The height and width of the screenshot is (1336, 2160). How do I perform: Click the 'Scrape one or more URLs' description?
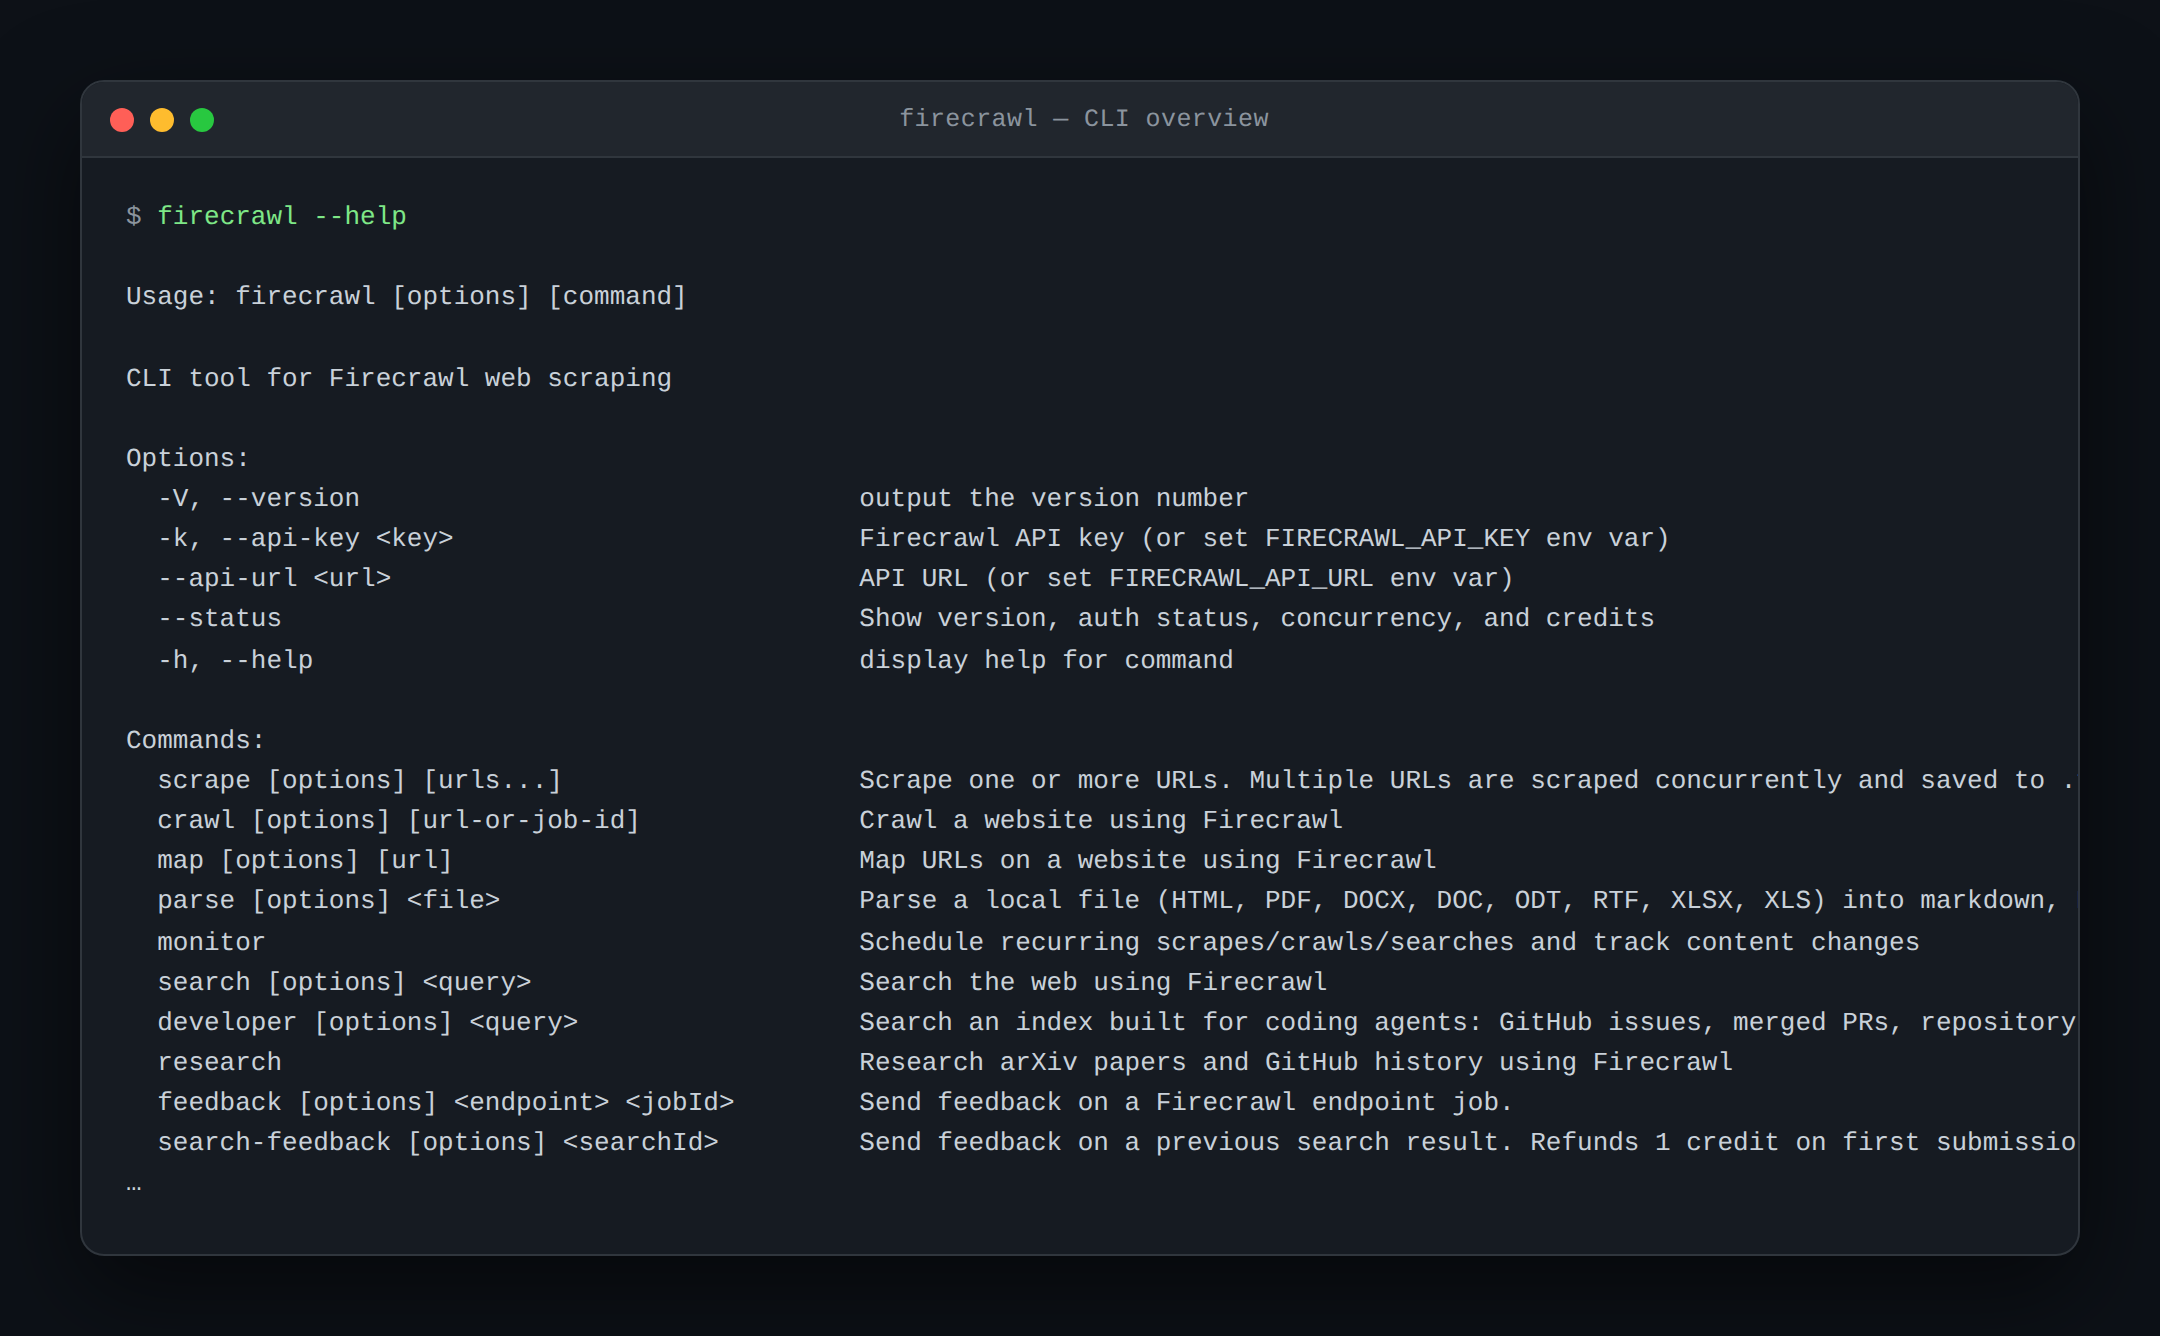pos(1467,780)
